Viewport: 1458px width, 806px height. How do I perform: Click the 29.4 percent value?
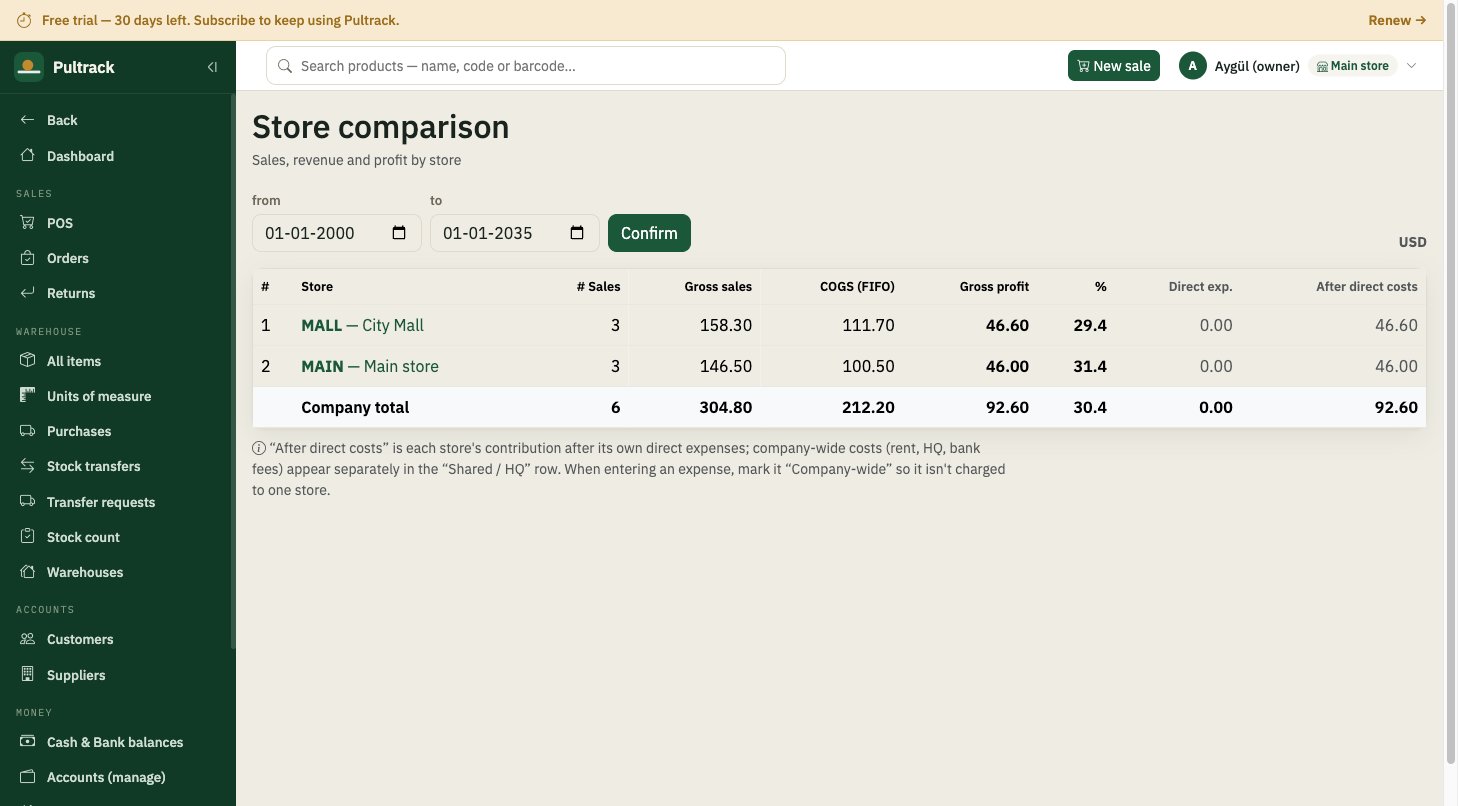point(1090,325)
